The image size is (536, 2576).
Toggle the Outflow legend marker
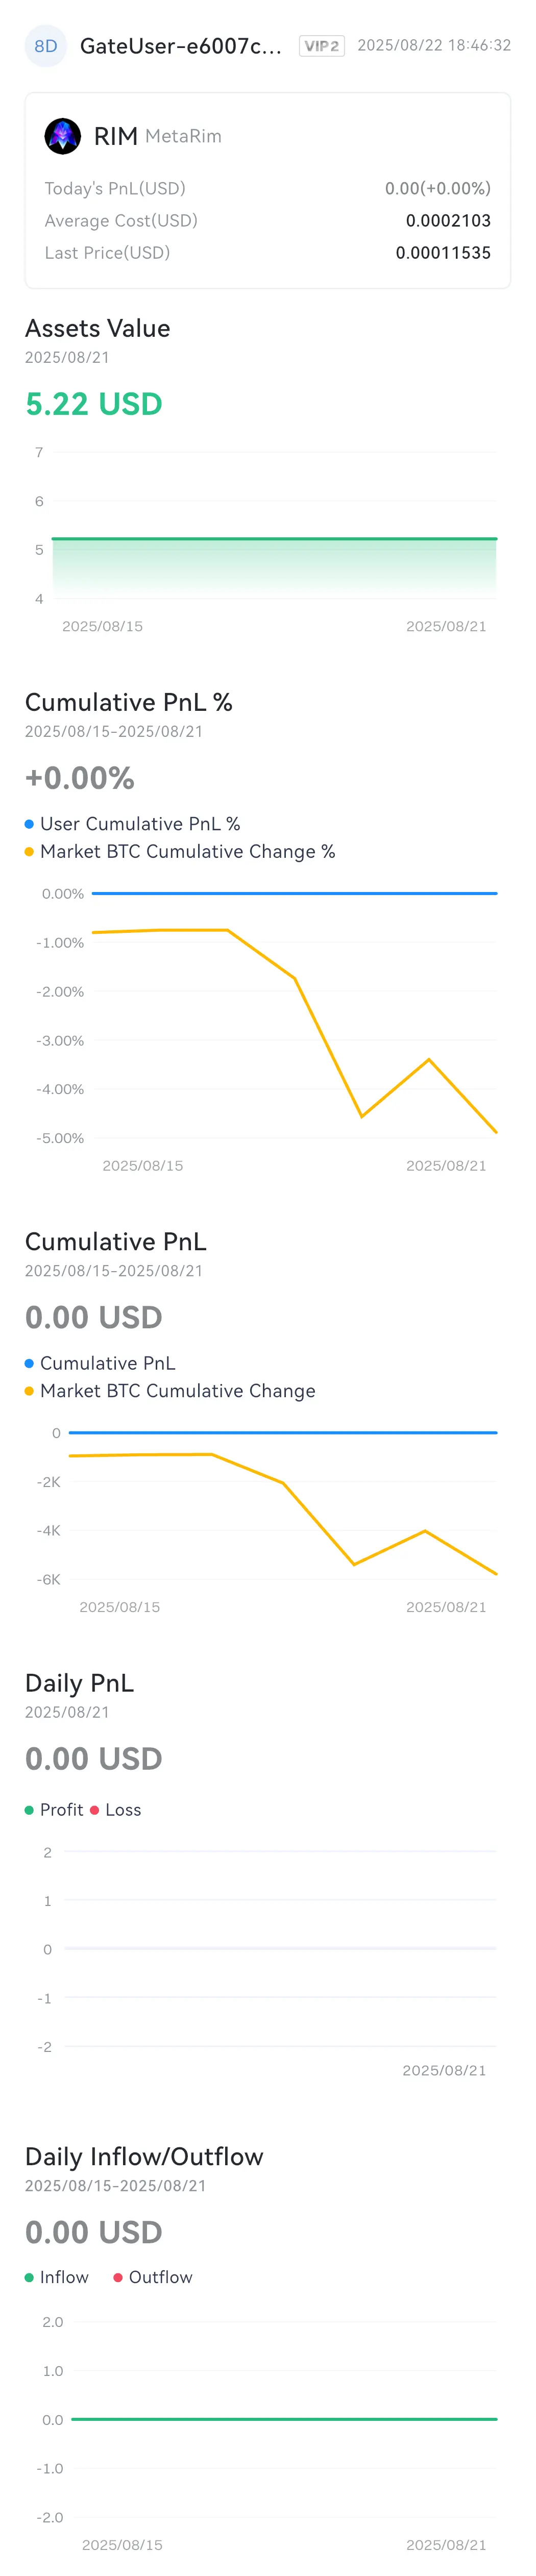tap(118, 2277)
